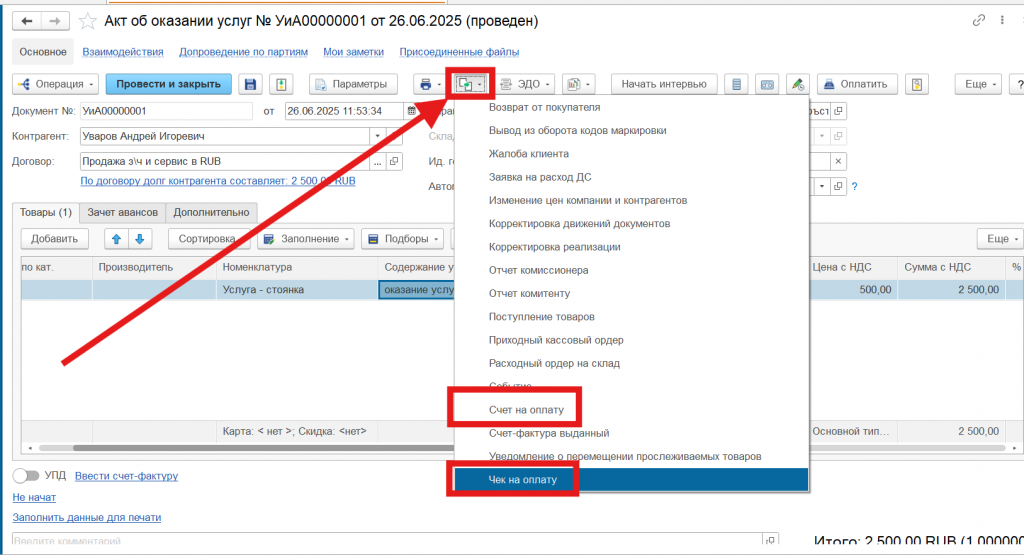
Task: Move row up with blue arrow
Action: point(116,239)
